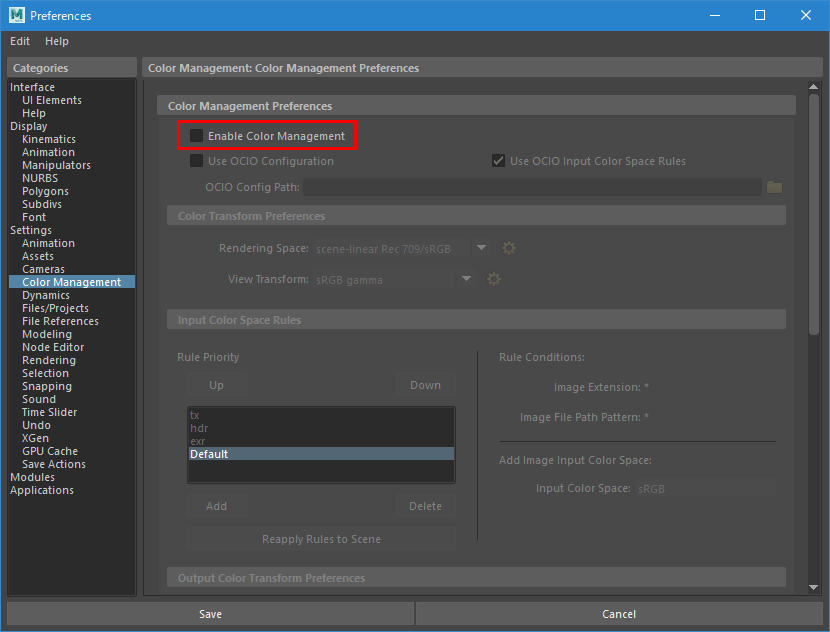Open the Input Color Space dropdown

704,489
